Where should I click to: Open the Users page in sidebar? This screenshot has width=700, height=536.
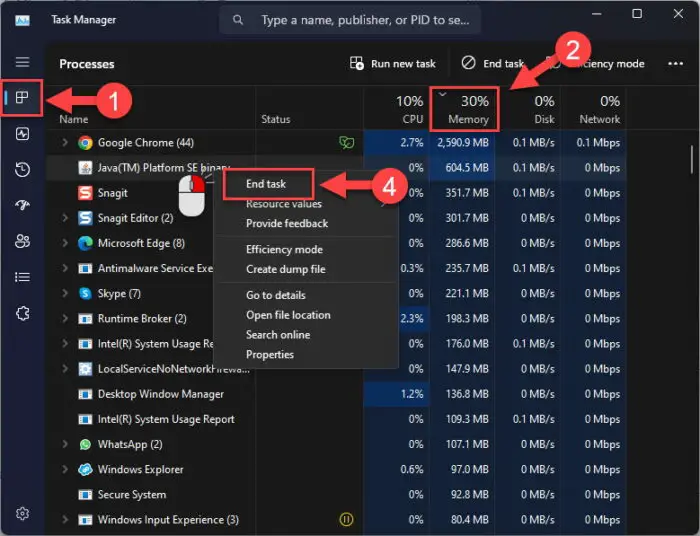[x=22, y=241]
